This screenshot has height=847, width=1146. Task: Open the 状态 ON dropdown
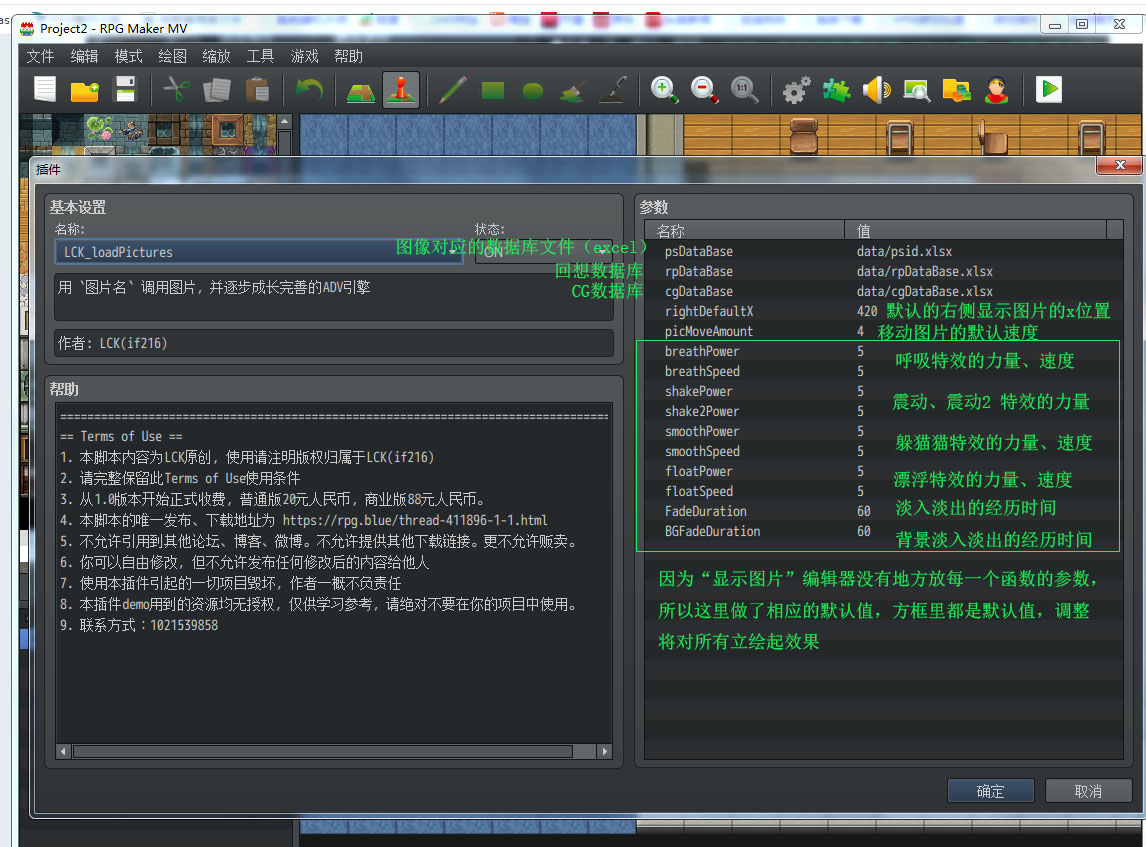(x=544, y=252)
